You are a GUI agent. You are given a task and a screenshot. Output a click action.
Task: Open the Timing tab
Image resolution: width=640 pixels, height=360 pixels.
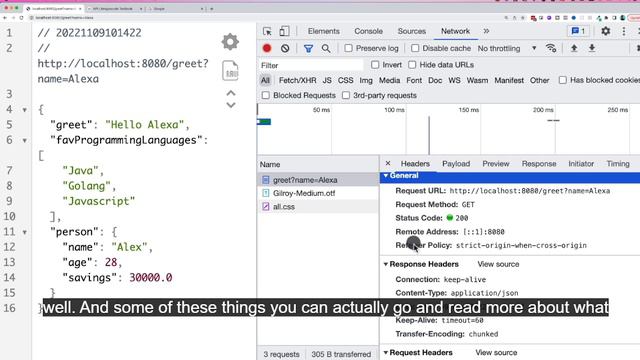(x=618, y=164)
